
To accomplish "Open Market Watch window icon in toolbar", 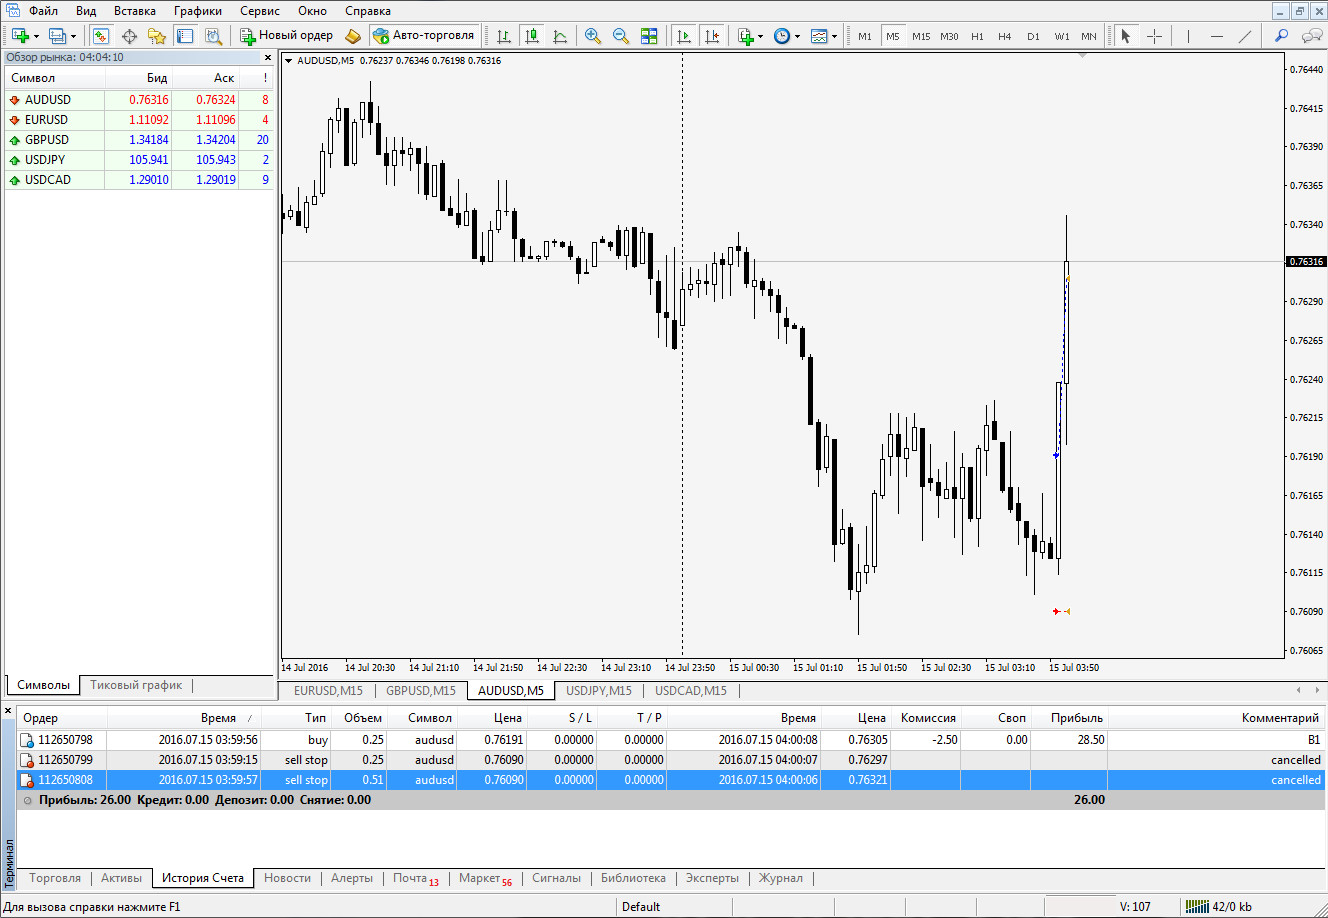I will (101, 36).
